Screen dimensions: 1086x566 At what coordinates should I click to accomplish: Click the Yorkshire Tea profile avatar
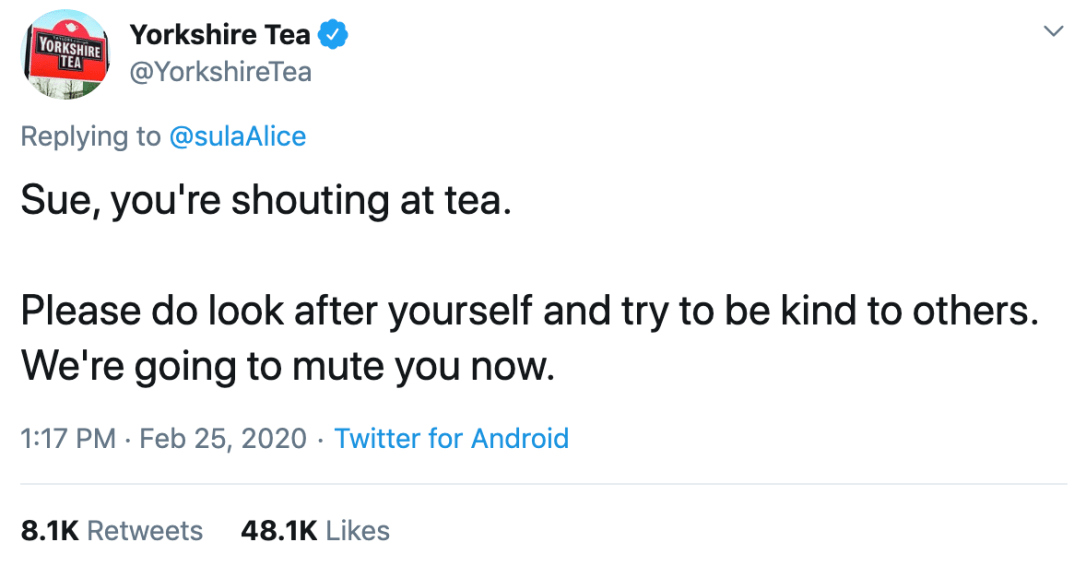[x=67, y=56]
